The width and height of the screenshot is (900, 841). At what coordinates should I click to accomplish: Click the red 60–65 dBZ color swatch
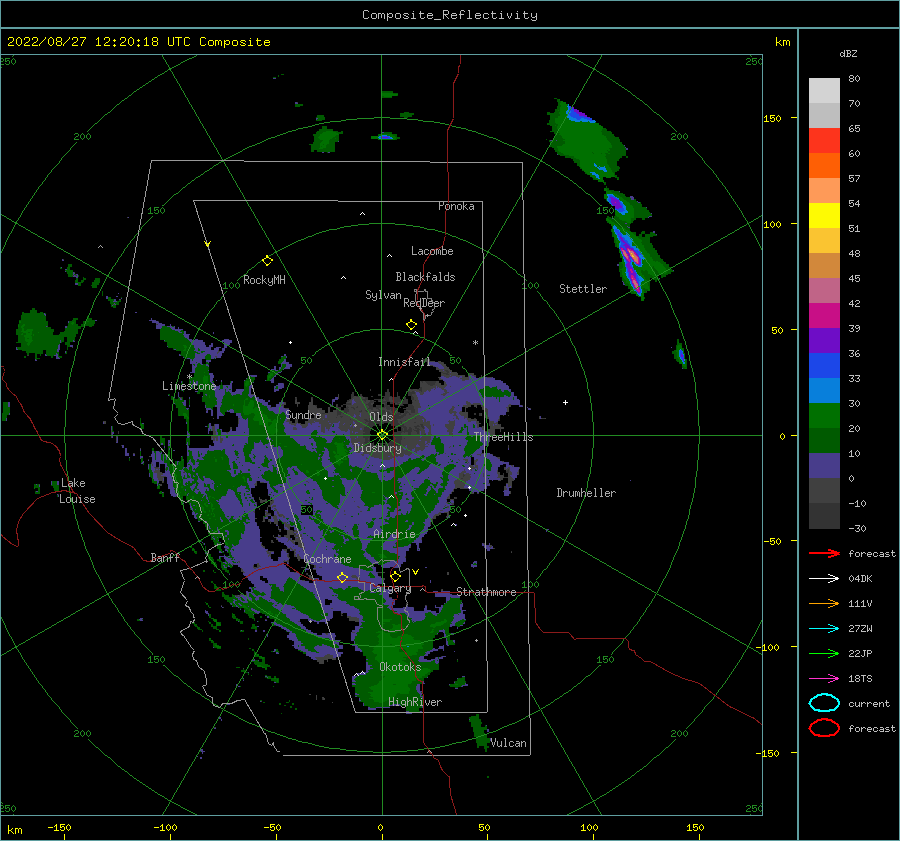(824, 141)
